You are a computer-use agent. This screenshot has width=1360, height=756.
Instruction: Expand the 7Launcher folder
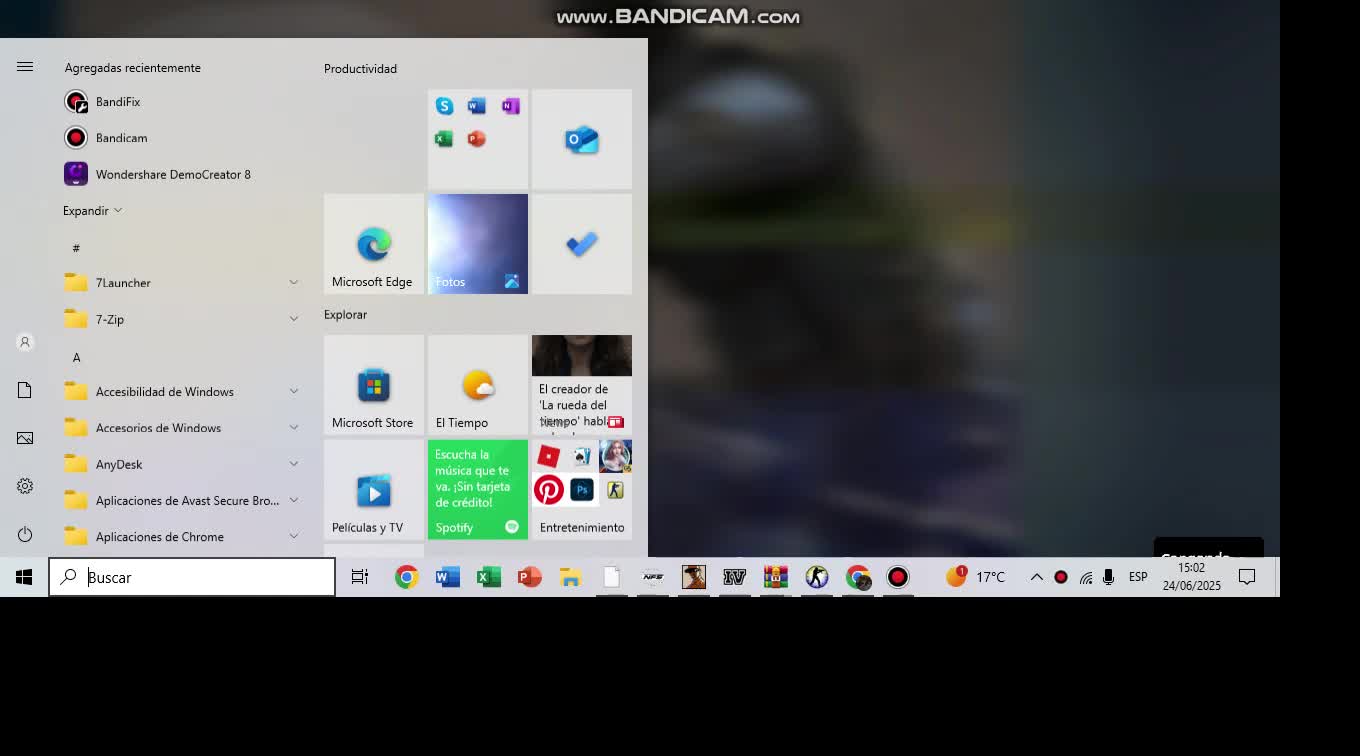click(x=180, y=283)
